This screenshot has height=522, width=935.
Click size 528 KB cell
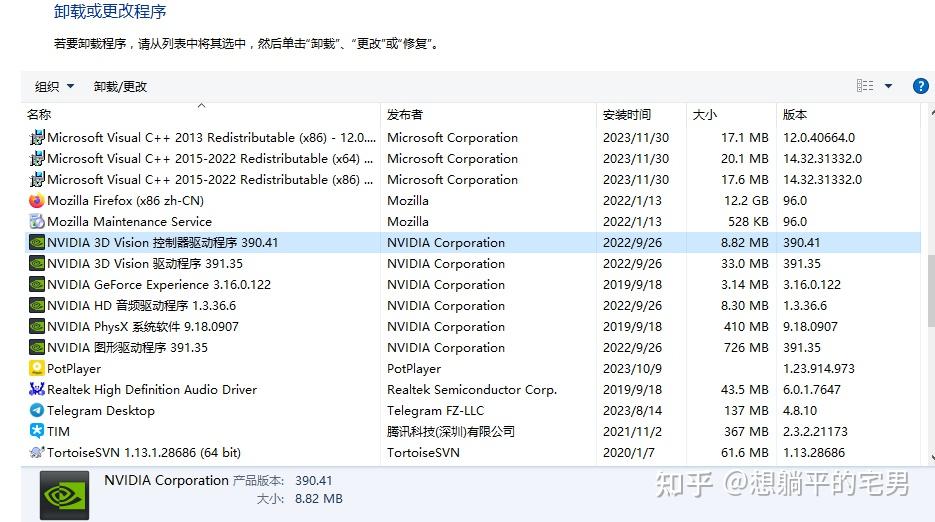pyautogui.click(x=748, y=221)
